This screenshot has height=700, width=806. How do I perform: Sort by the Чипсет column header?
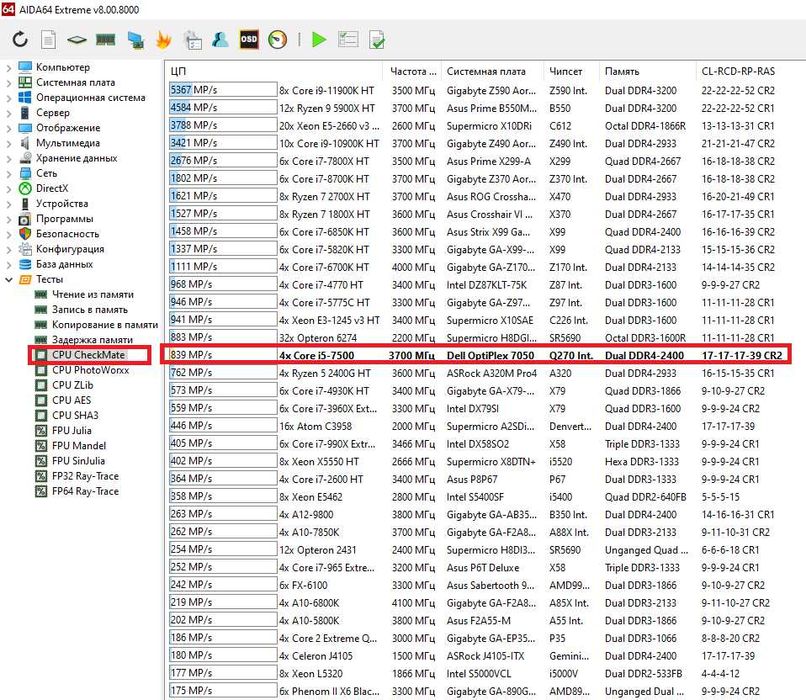pyautogui.click(x=572, y=71)
